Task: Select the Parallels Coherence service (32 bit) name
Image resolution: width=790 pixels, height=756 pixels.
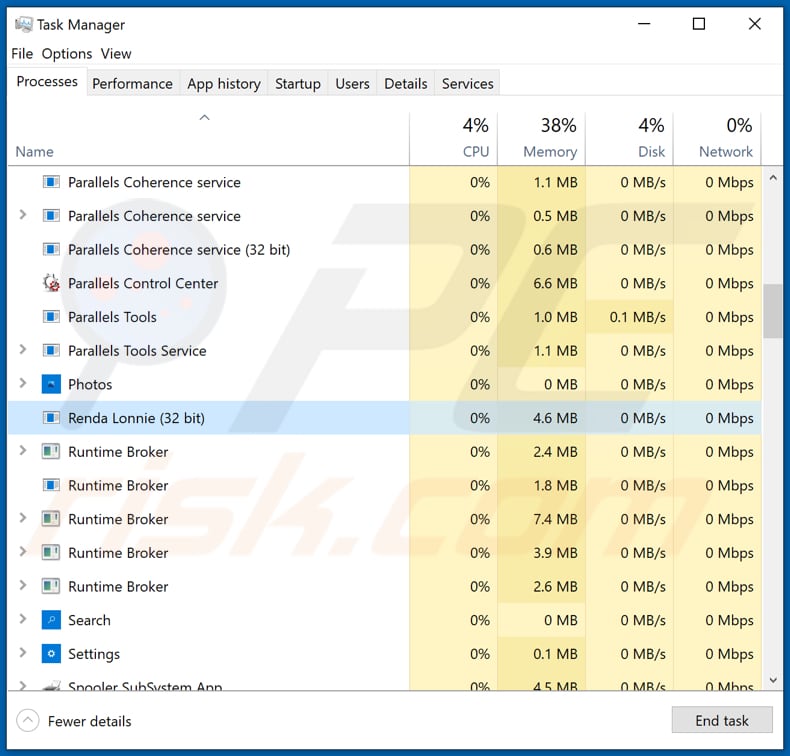Action: coord(179,249)
